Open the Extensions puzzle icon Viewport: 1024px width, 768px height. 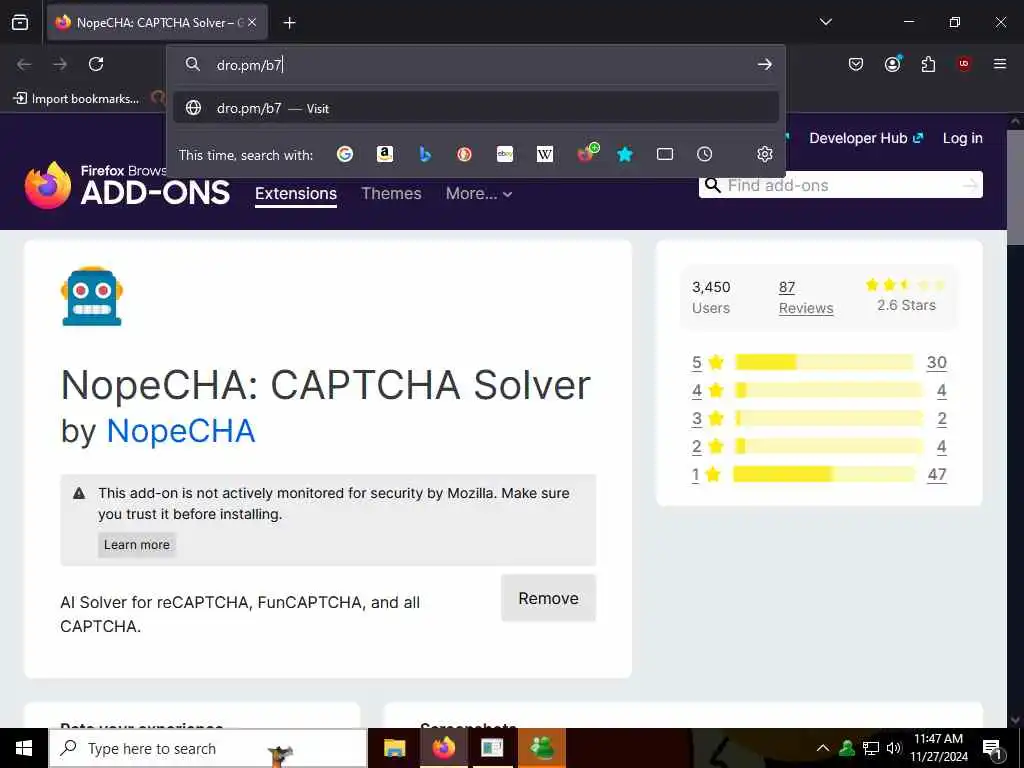pyautogui.click(x=928, y=64)
